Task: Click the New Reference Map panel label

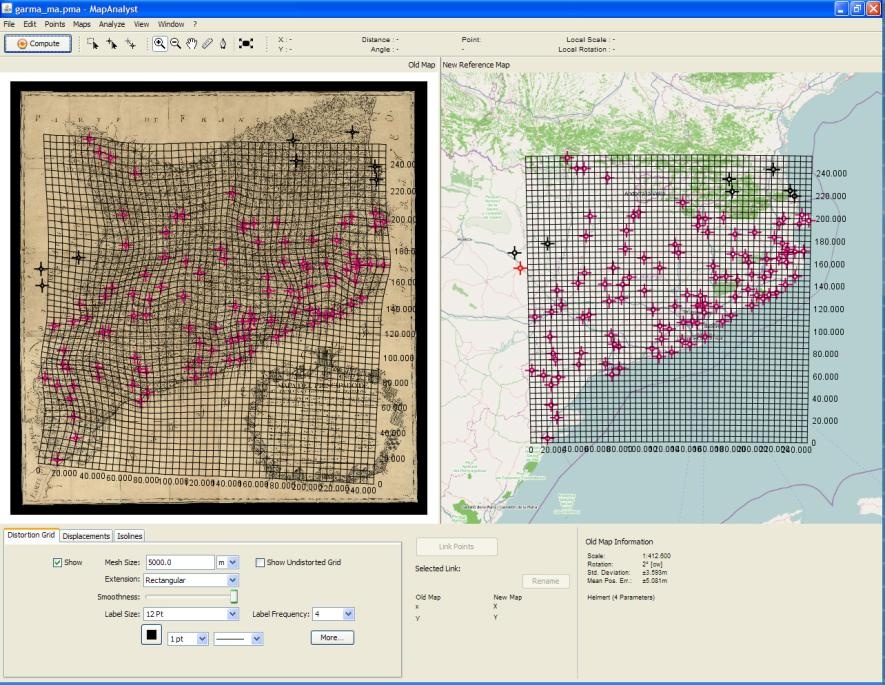Action: (x=476, y=65)
